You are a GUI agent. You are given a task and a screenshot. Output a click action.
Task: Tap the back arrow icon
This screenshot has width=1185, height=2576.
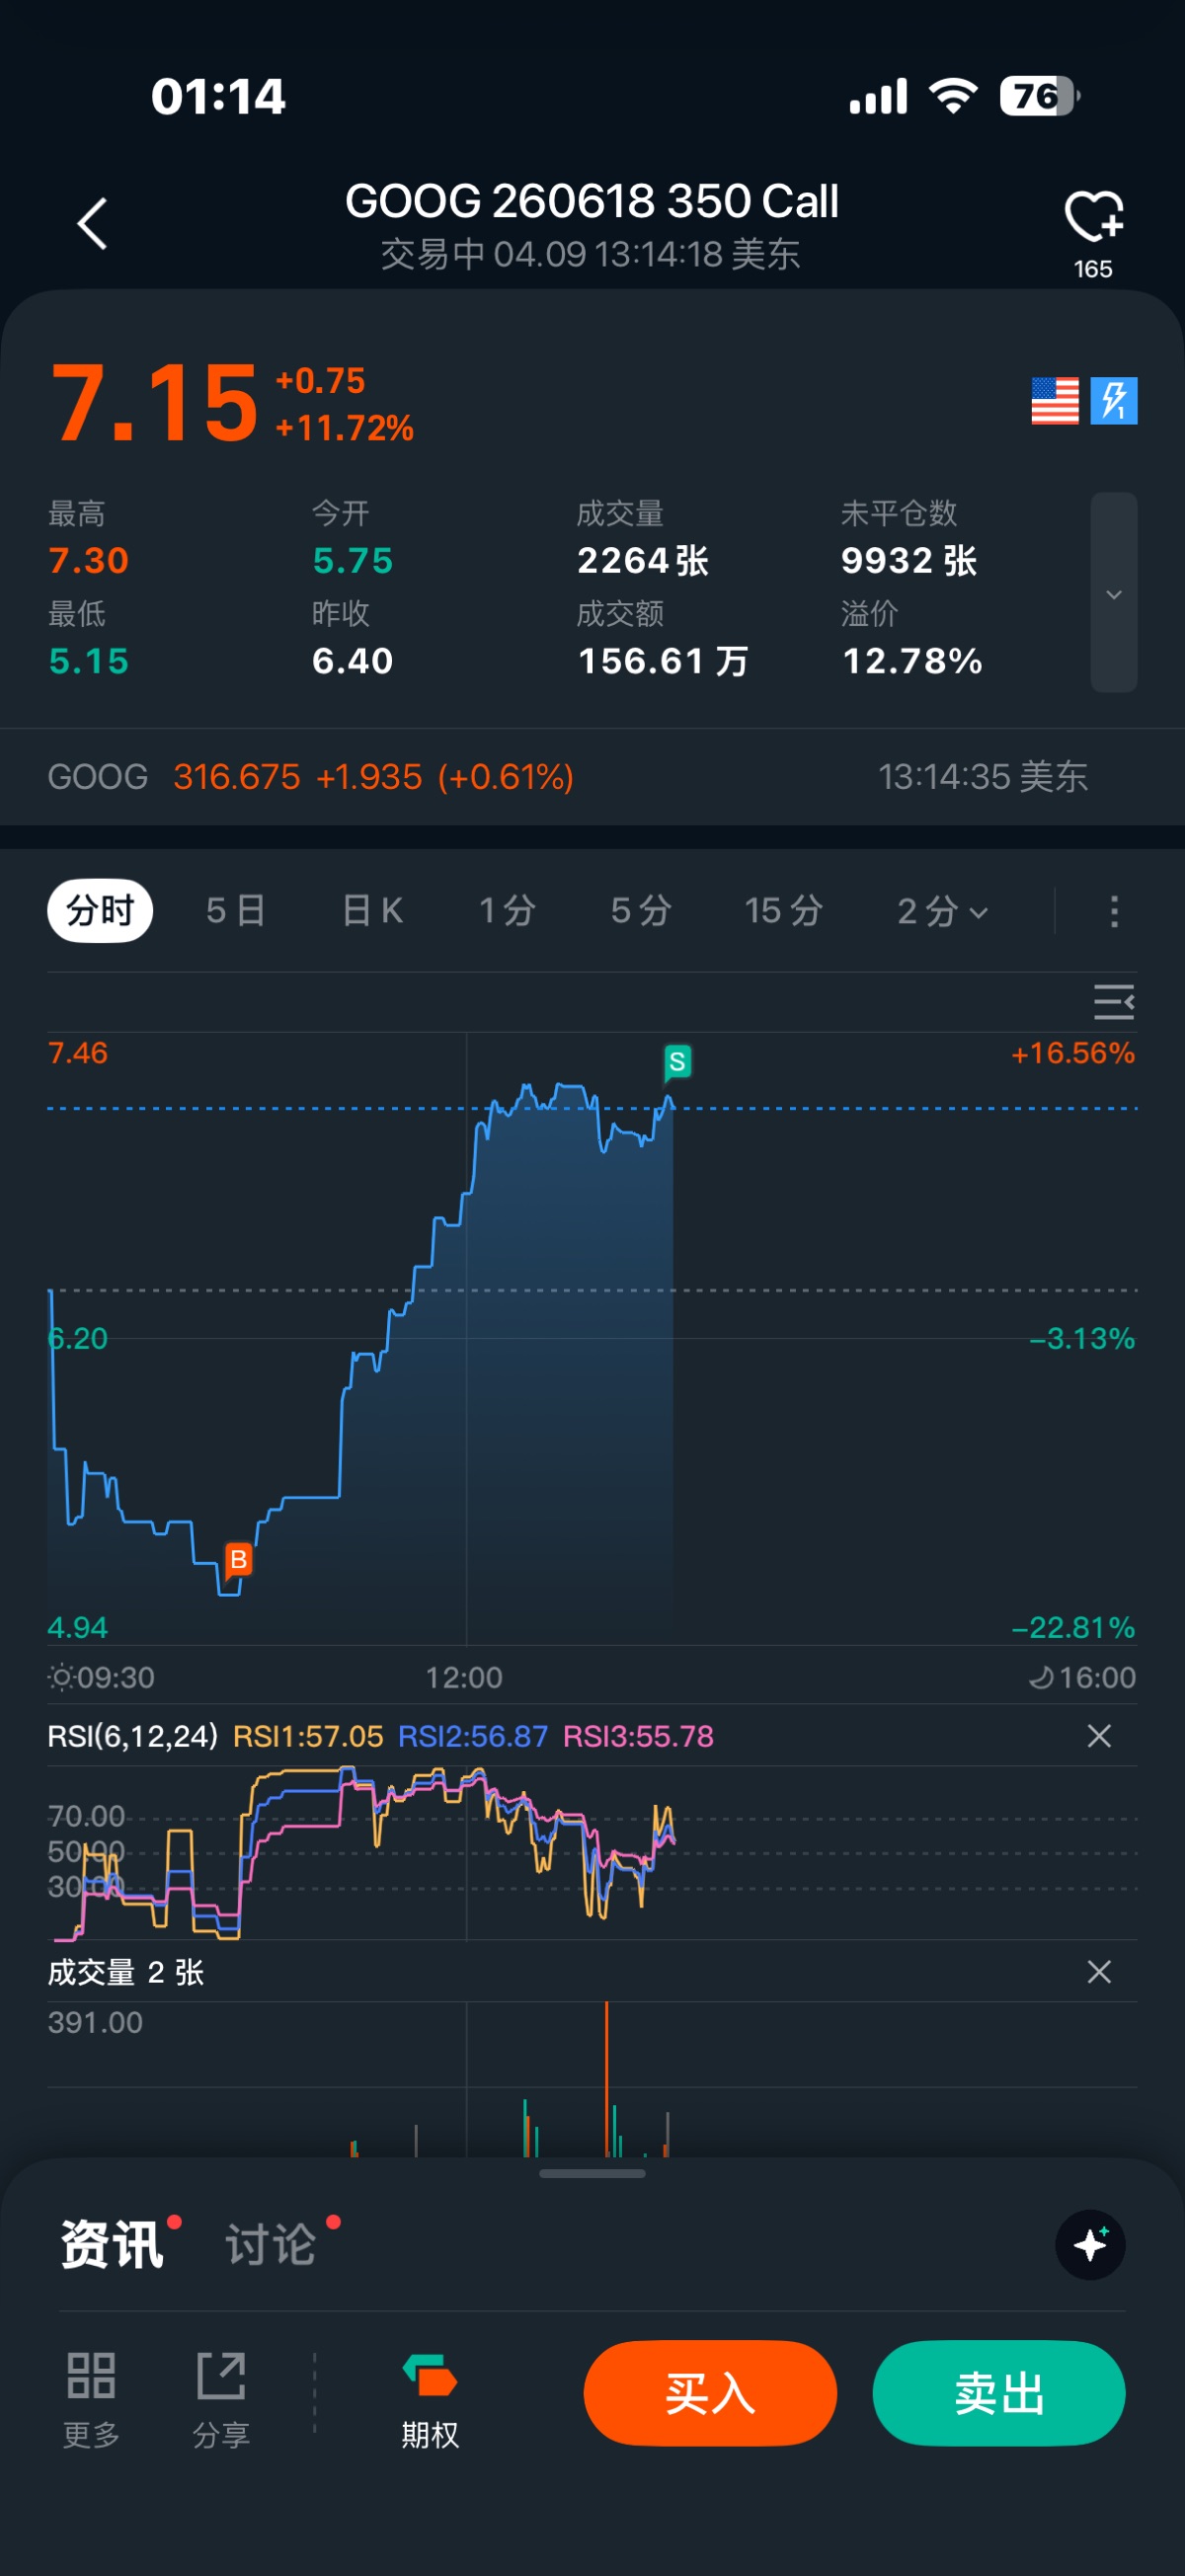click(x=92, y=222)
